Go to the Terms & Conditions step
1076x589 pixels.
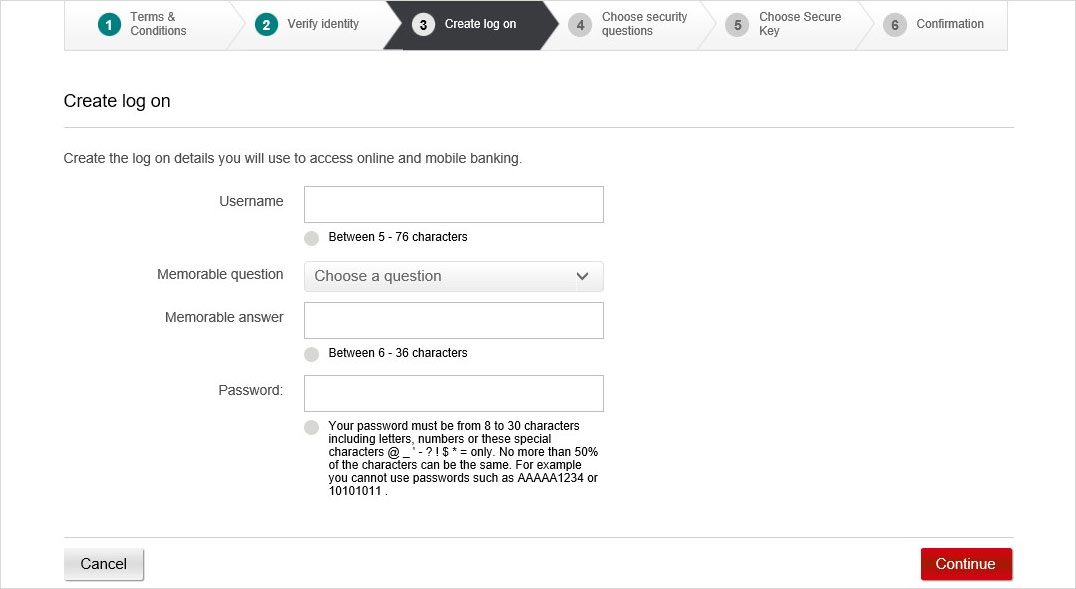[158, 24]
